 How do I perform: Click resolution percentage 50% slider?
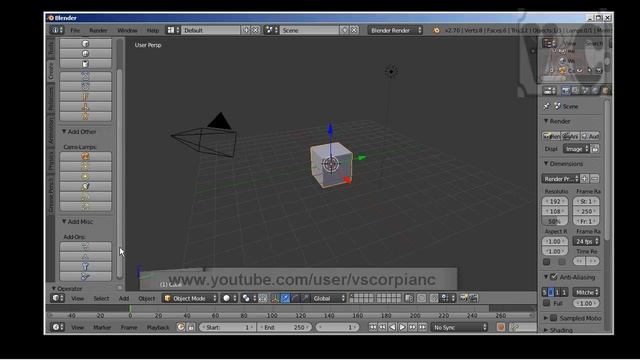tap(555, 221)
